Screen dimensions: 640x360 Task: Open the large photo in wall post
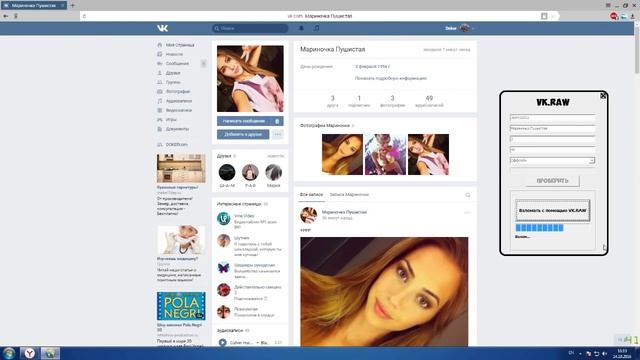pyautogui.click(x=384, y=292)
